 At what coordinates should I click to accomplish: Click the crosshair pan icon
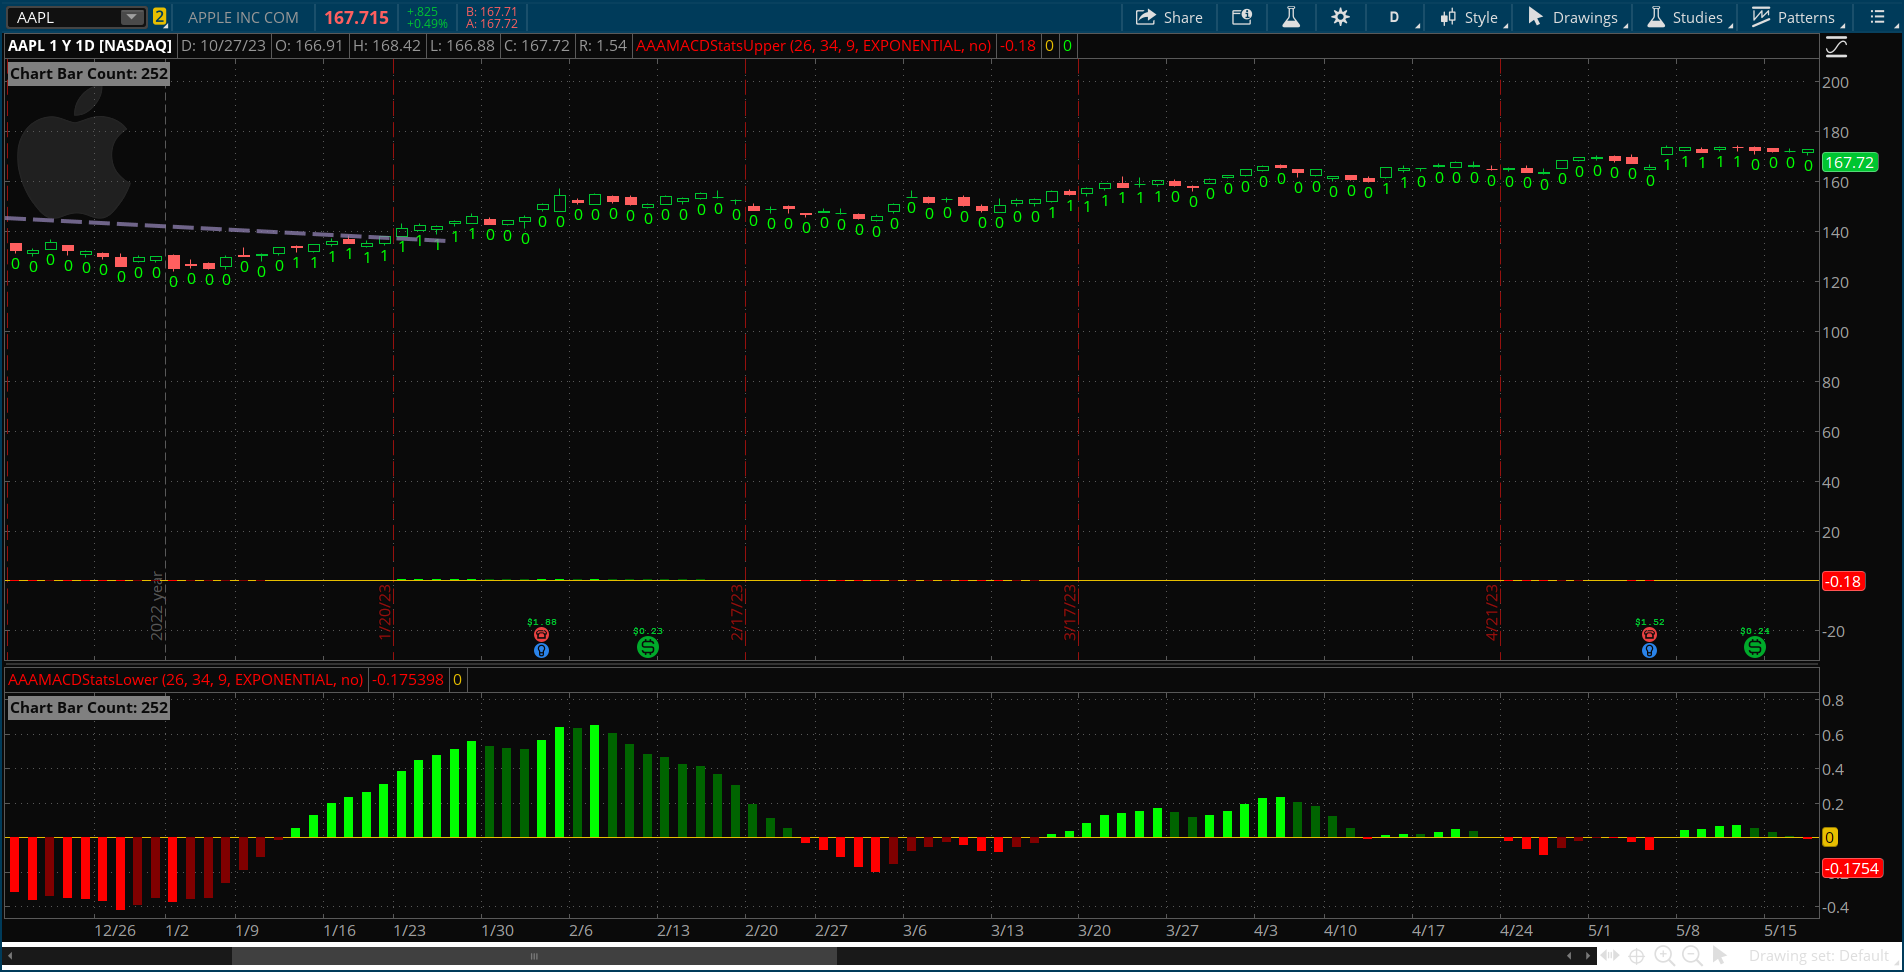click(x=1637, y=956)
